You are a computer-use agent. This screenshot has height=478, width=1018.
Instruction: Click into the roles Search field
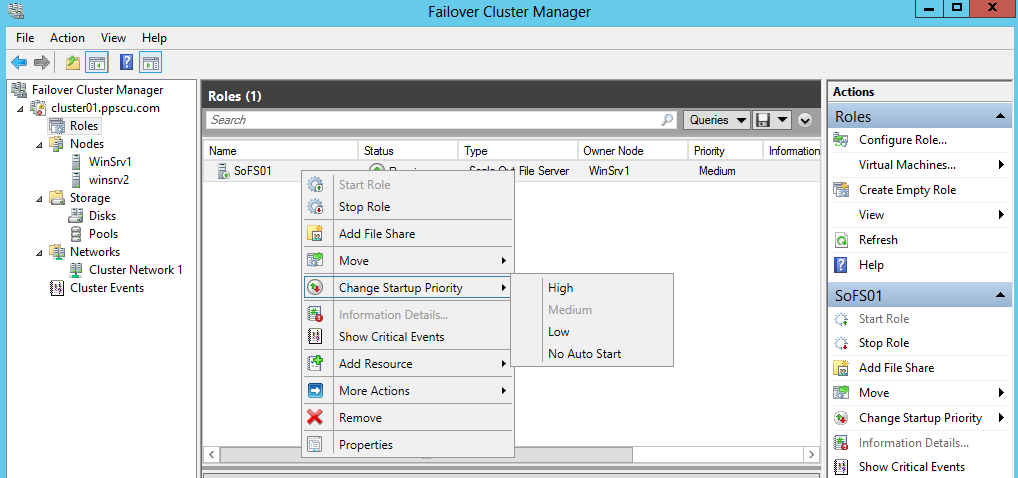[435, 120]
